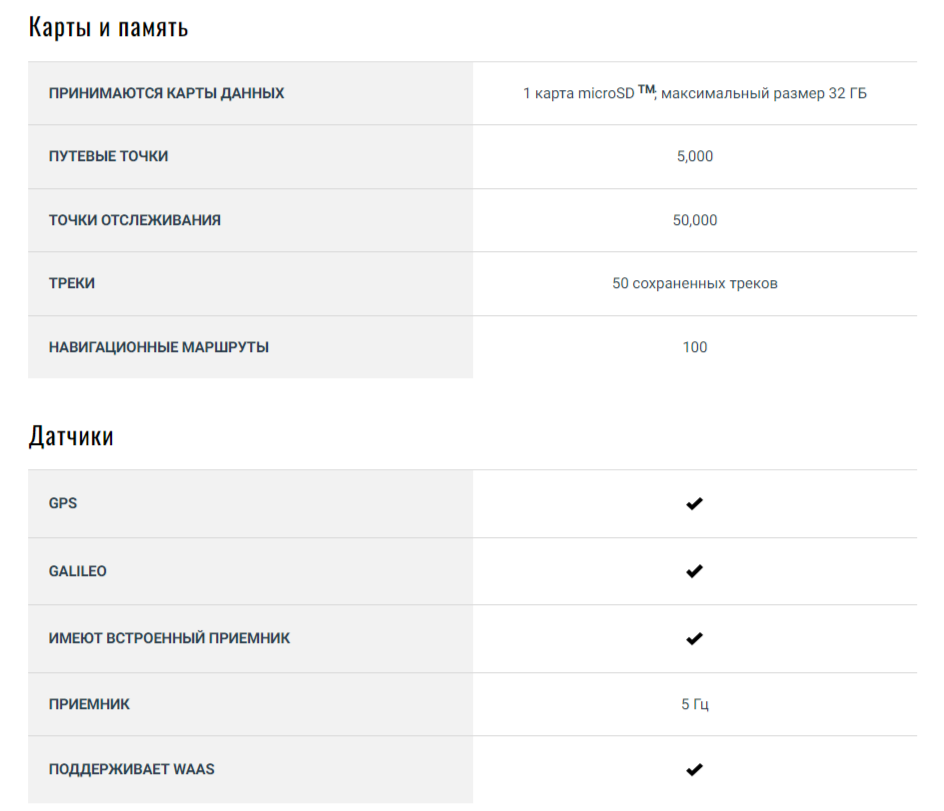Click the 'НАВИГАЦИОННЫЕ МАРШРУТЫ' label

pyautogui.click(x=158, y=347)
